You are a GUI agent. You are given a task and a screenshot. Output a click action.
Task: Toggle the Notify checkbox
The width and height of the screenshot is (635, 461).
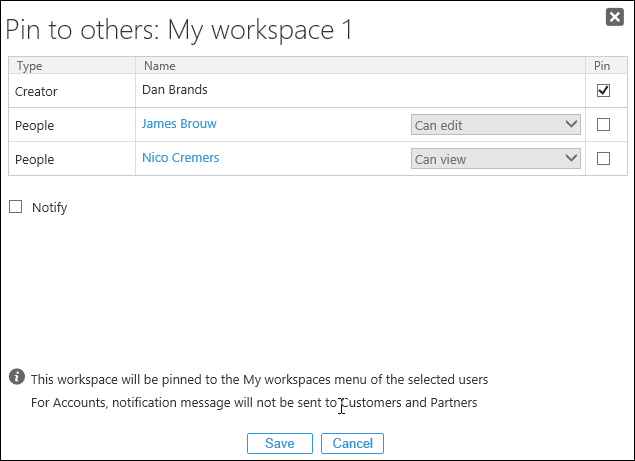point(15,207)
